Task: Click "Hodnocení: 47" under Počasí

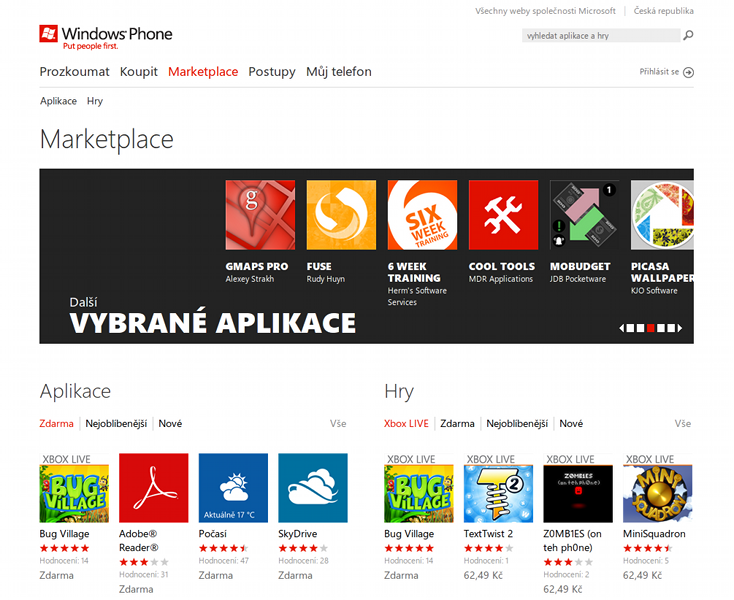Action: 223,561
